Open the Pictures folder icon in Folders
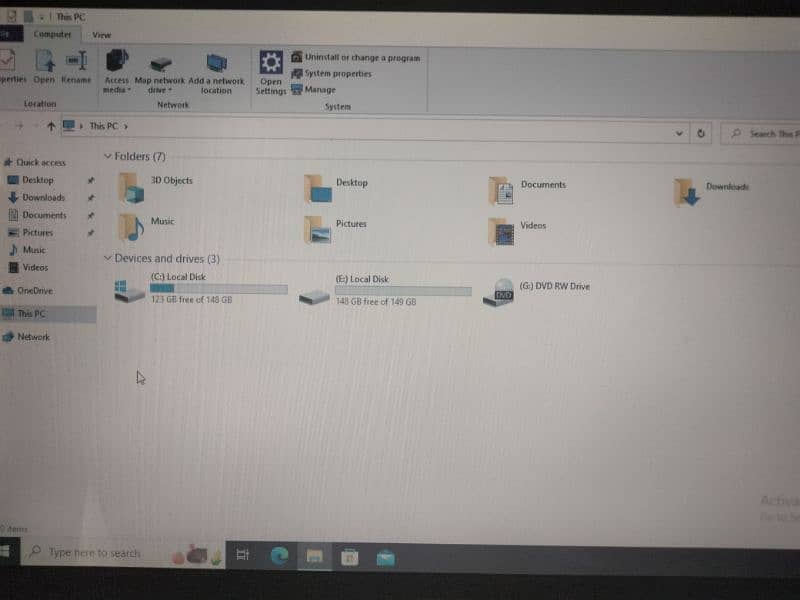This screenshot has width=800, height=600. pos(317,230)
